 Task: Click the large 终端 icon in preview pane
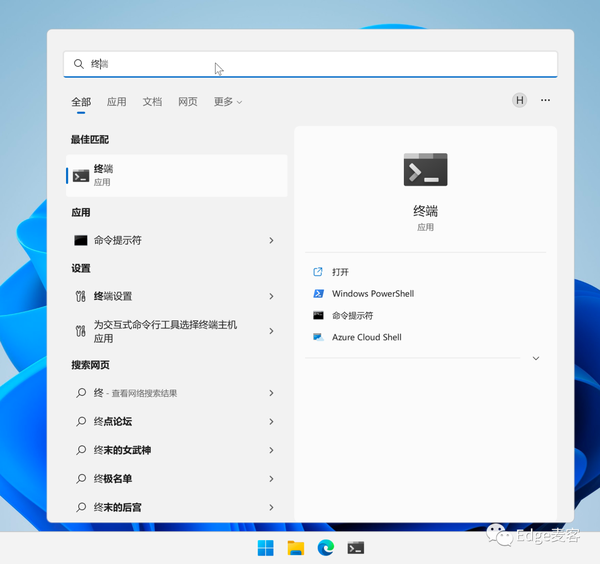[426, 170]
